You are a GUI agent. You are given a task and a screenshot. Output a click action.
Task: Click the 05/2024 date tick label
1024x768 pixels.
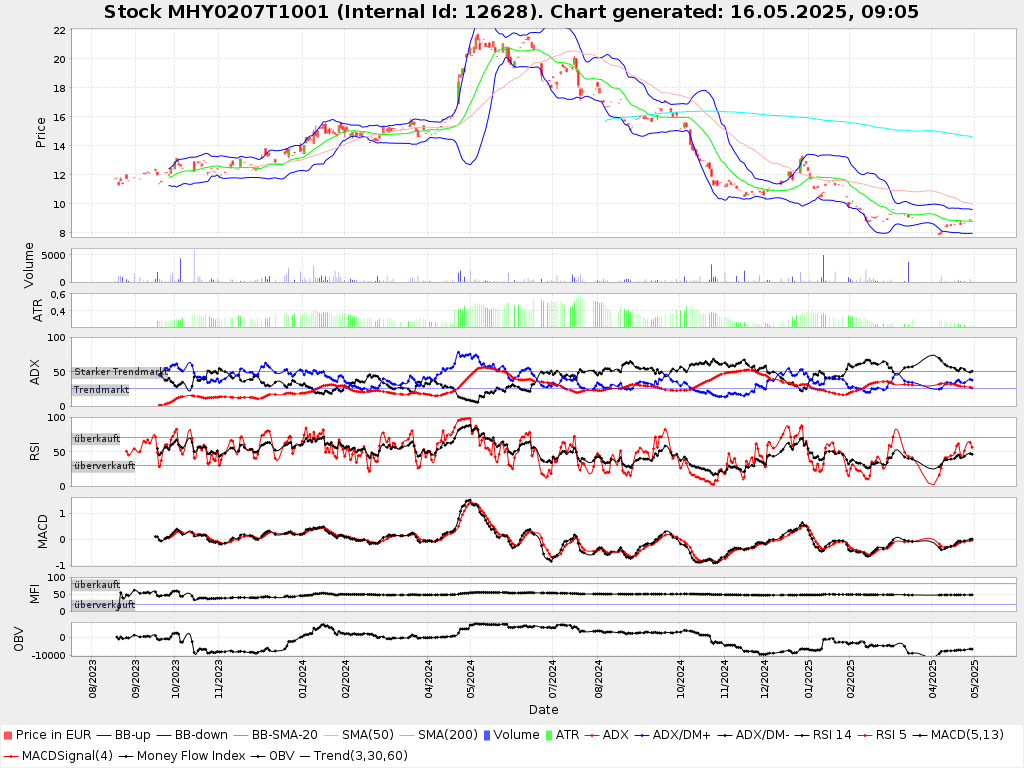pyautogui.click(x=470, y=679)
